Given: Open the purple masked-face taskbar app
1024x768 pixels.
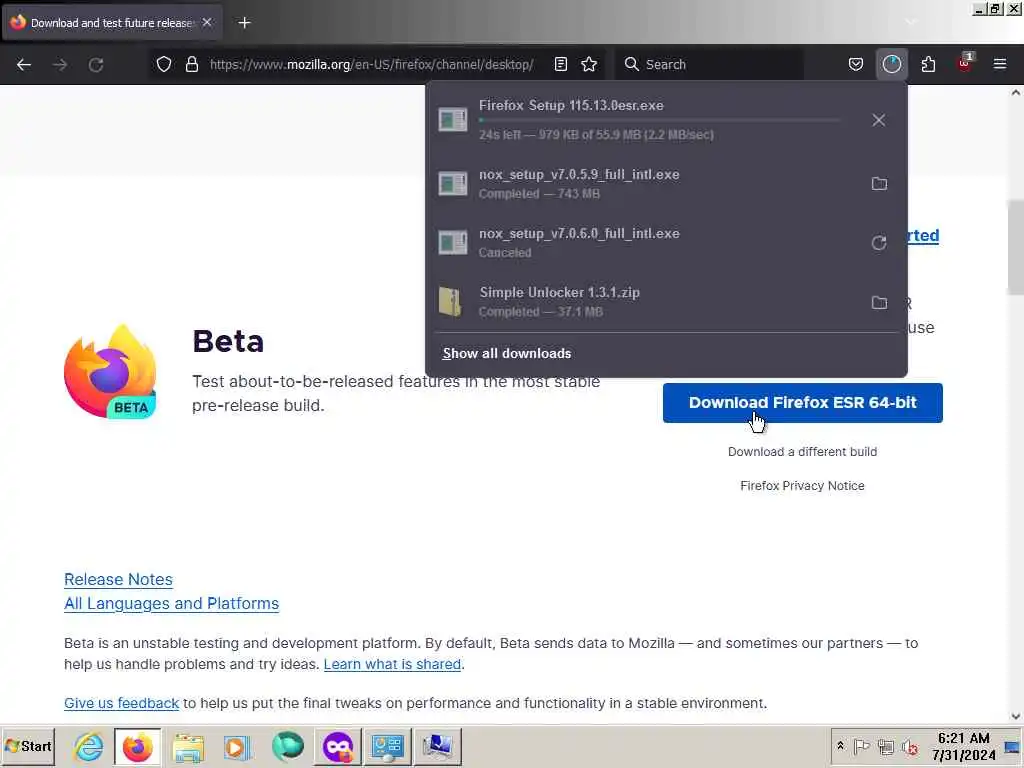Looking at the screenshot, I should [338, 747].
